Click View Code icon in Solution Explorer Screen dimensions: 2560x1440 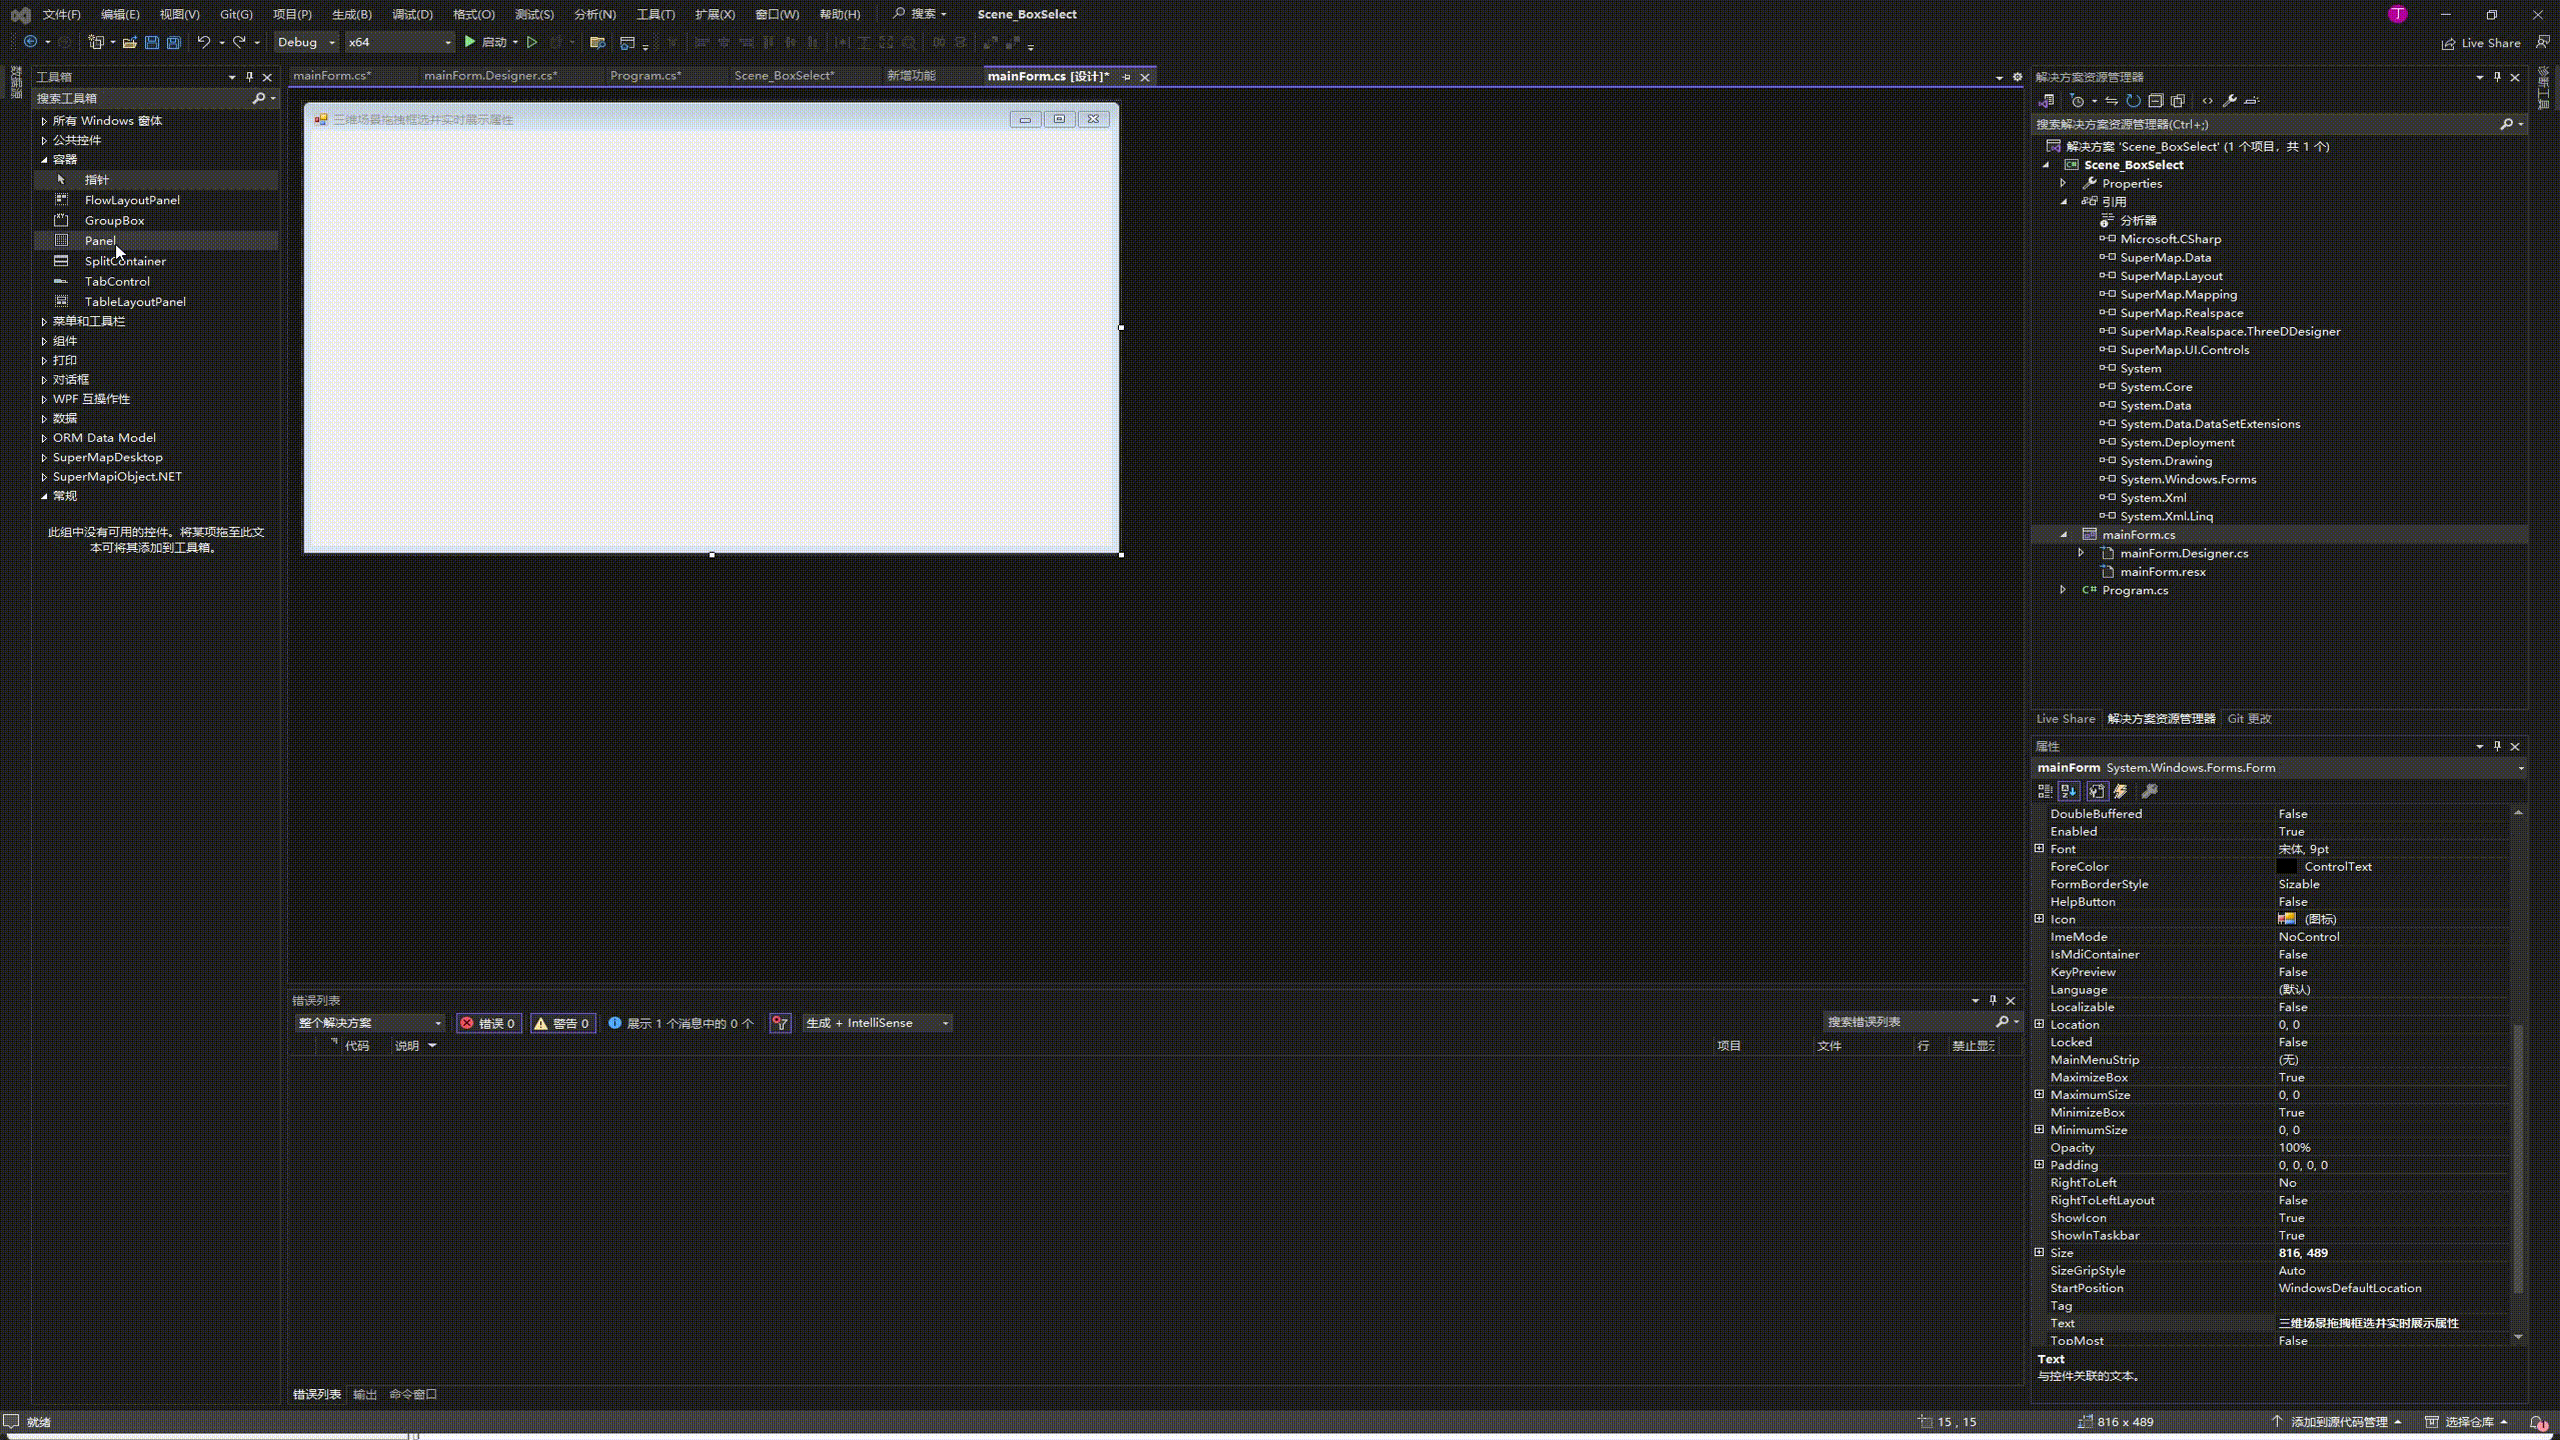coord(2207,101)
